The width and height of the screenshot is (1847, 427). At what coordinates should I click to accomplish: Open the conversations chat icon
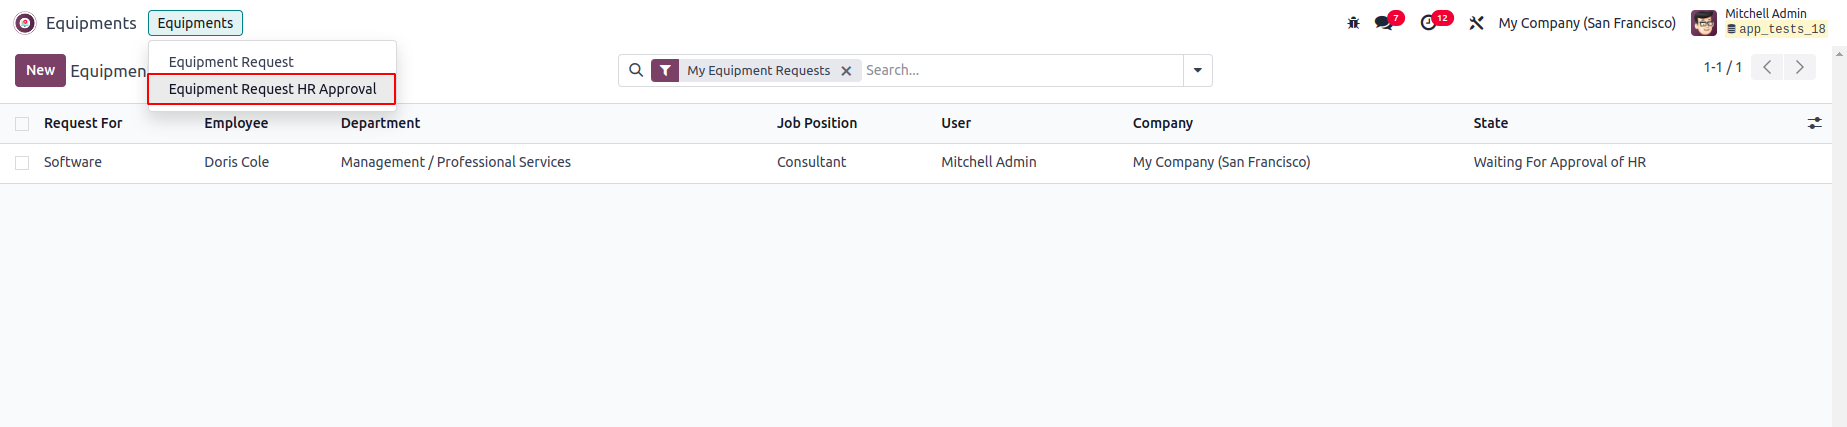[x=1384, y=23]
